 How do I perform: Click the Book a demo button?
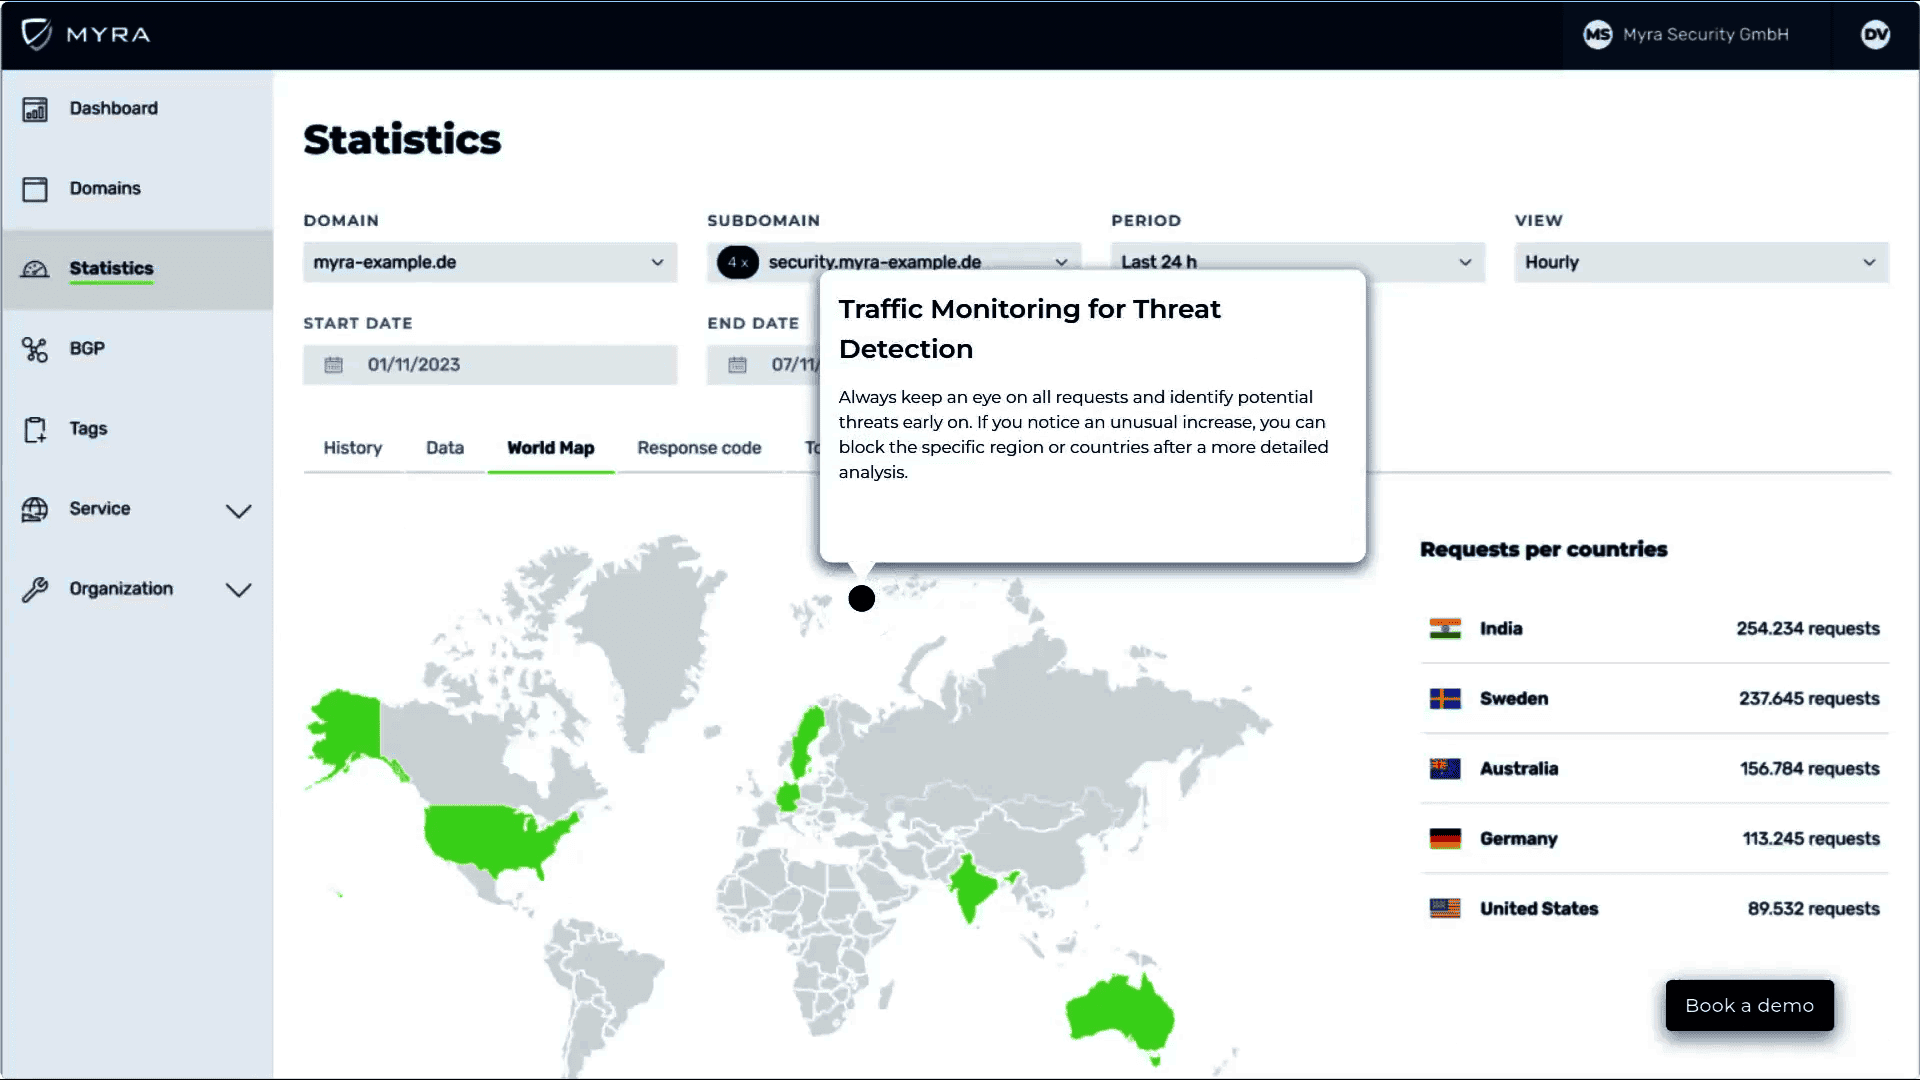(1749, 1005)
